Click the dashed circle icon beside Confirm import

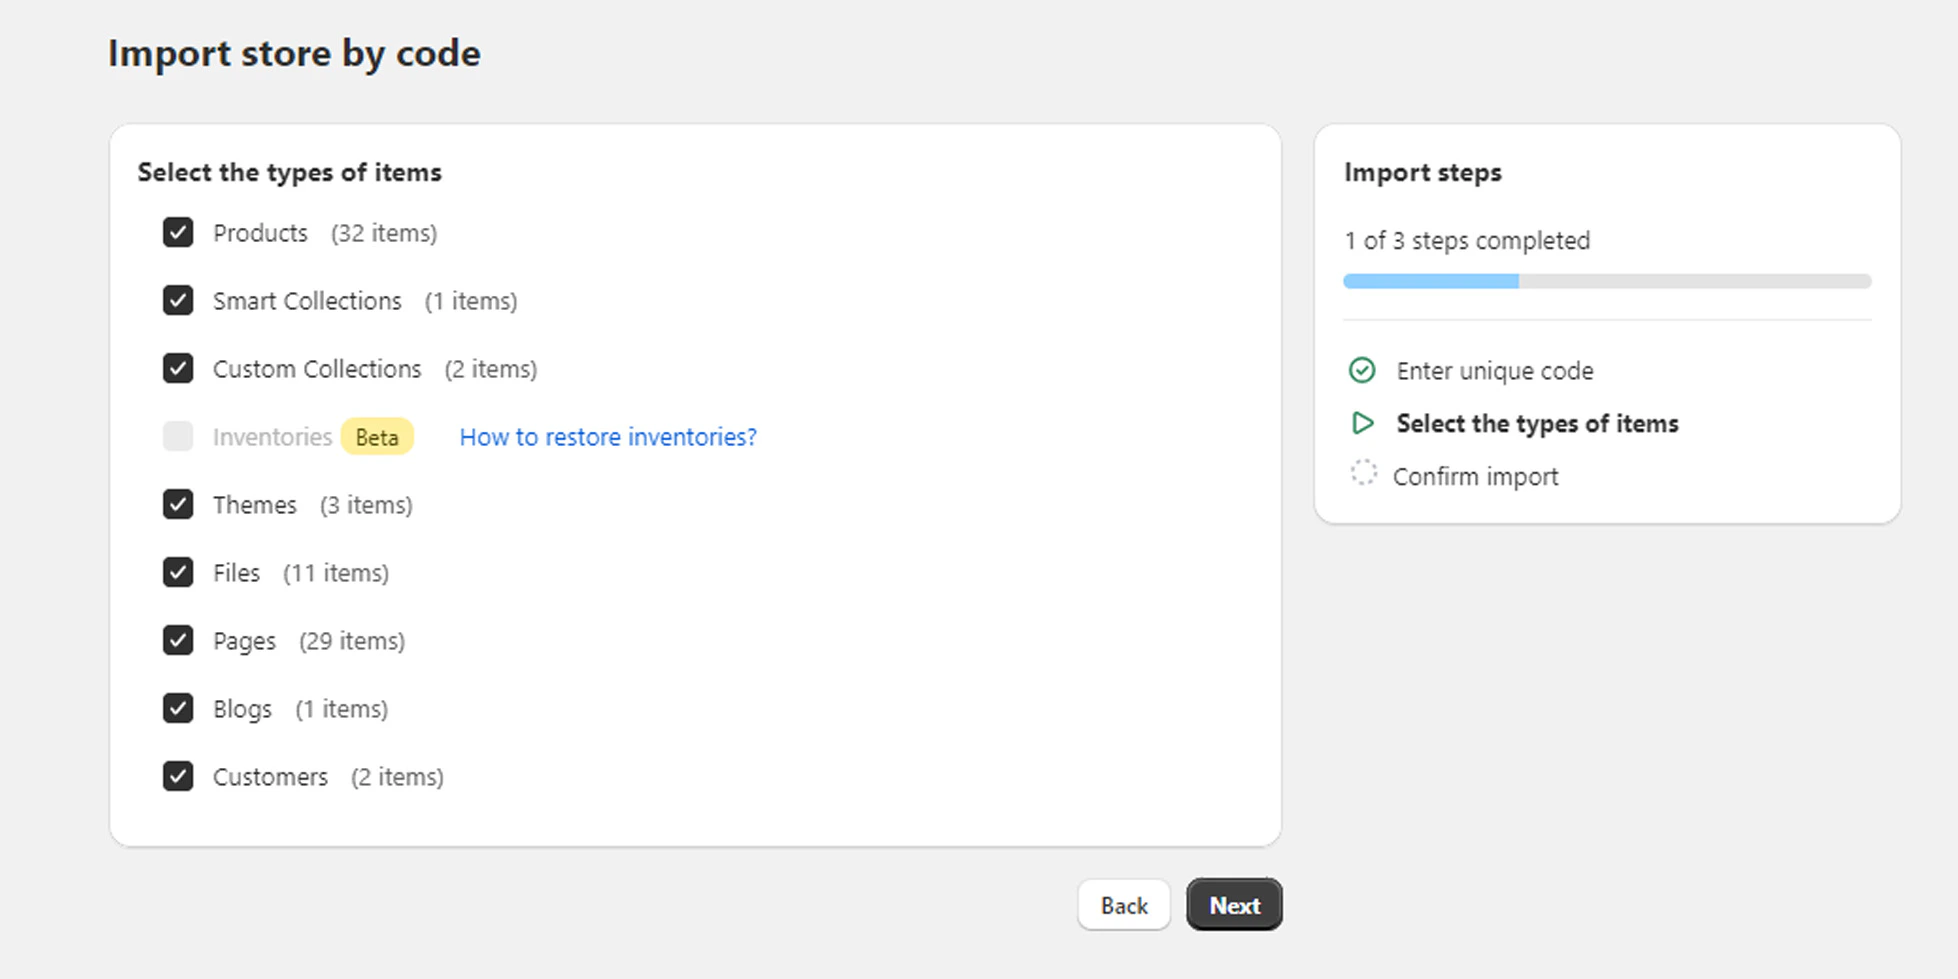pos(1362,474)
